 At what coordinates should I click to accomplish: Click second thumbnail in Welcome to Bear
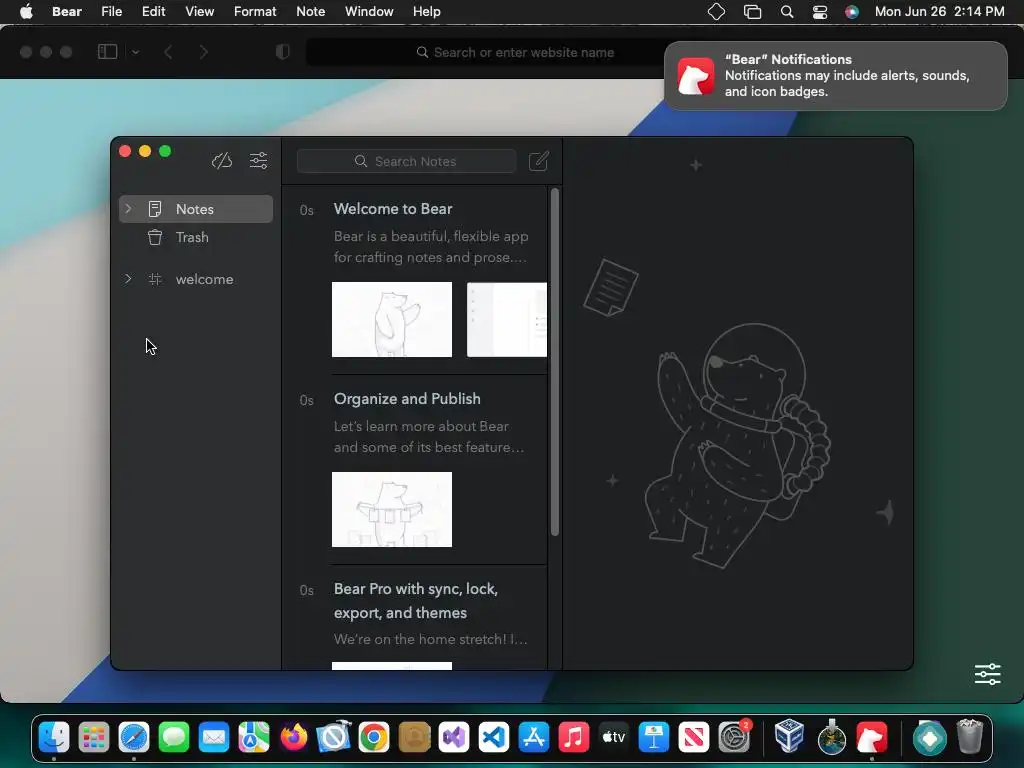pos(507,319)
